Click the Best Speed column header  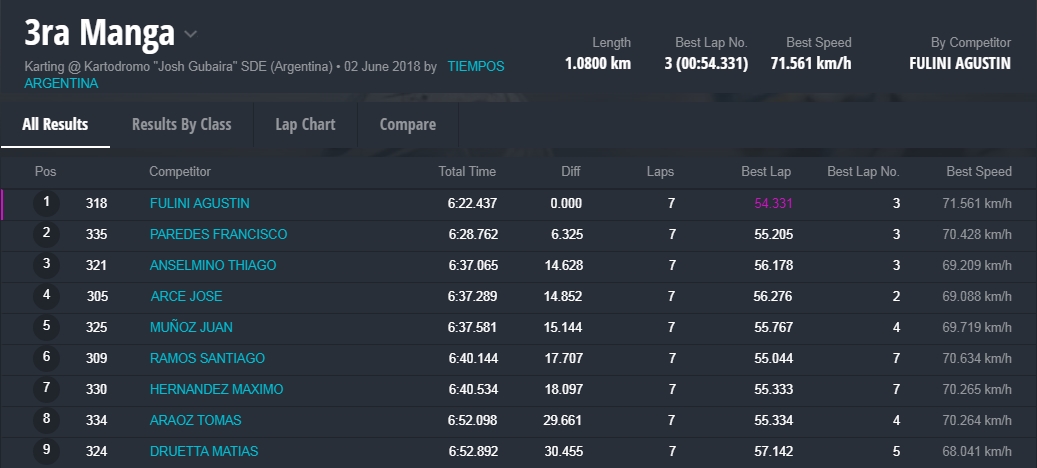tap(979, 172)
